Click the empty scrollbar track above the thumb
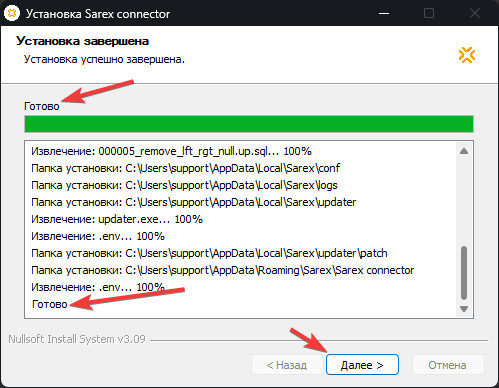The width and height of the screenshot is (499, 388). 464,201
